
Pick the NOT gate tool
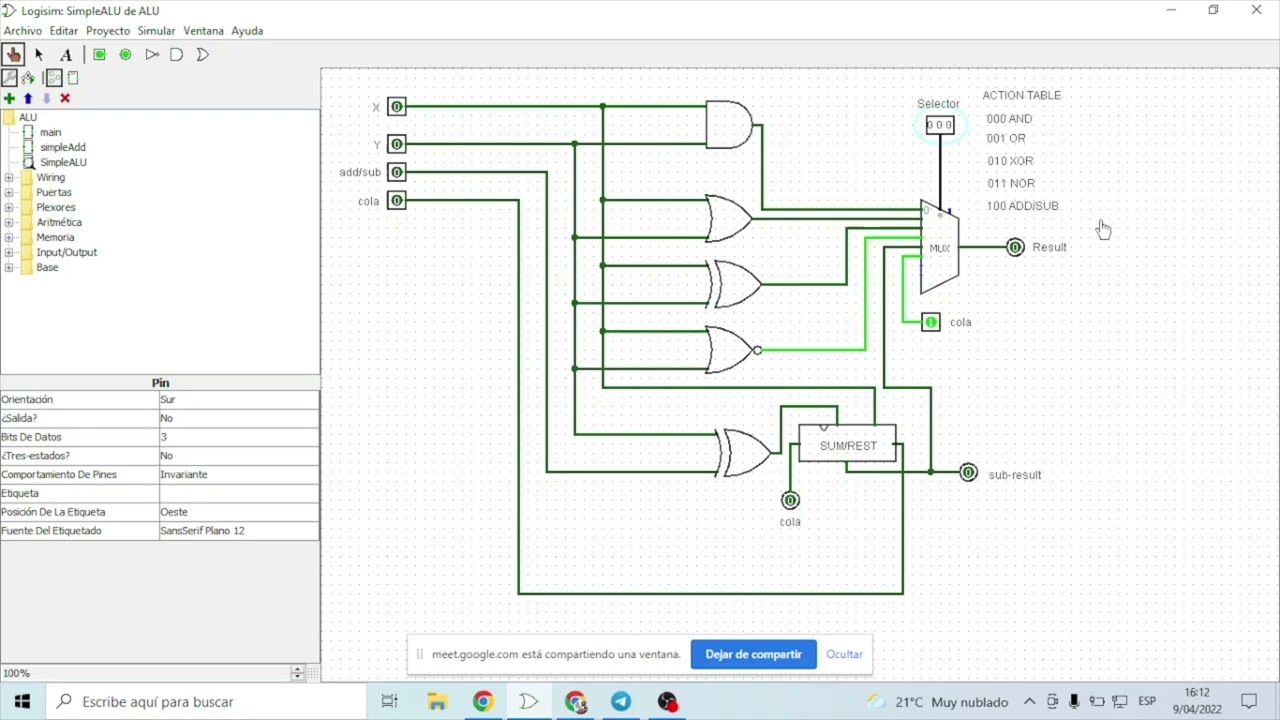click(x=152, y=55)
